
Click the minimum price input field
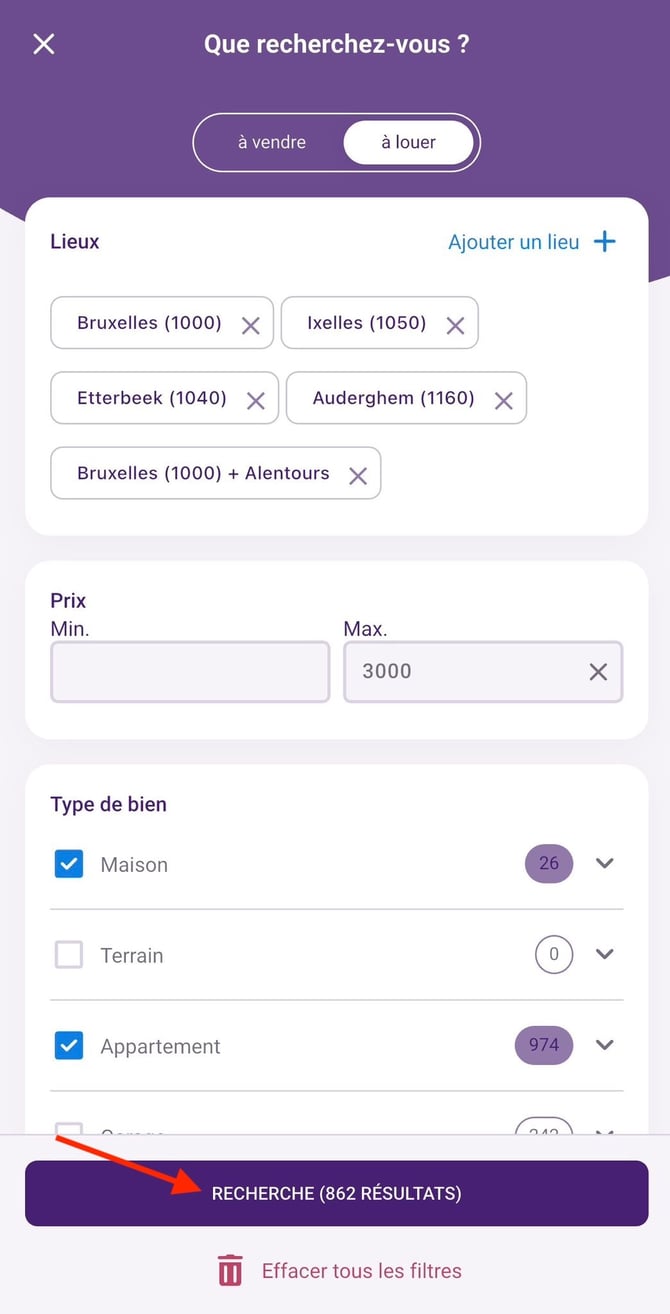[190, 671]
